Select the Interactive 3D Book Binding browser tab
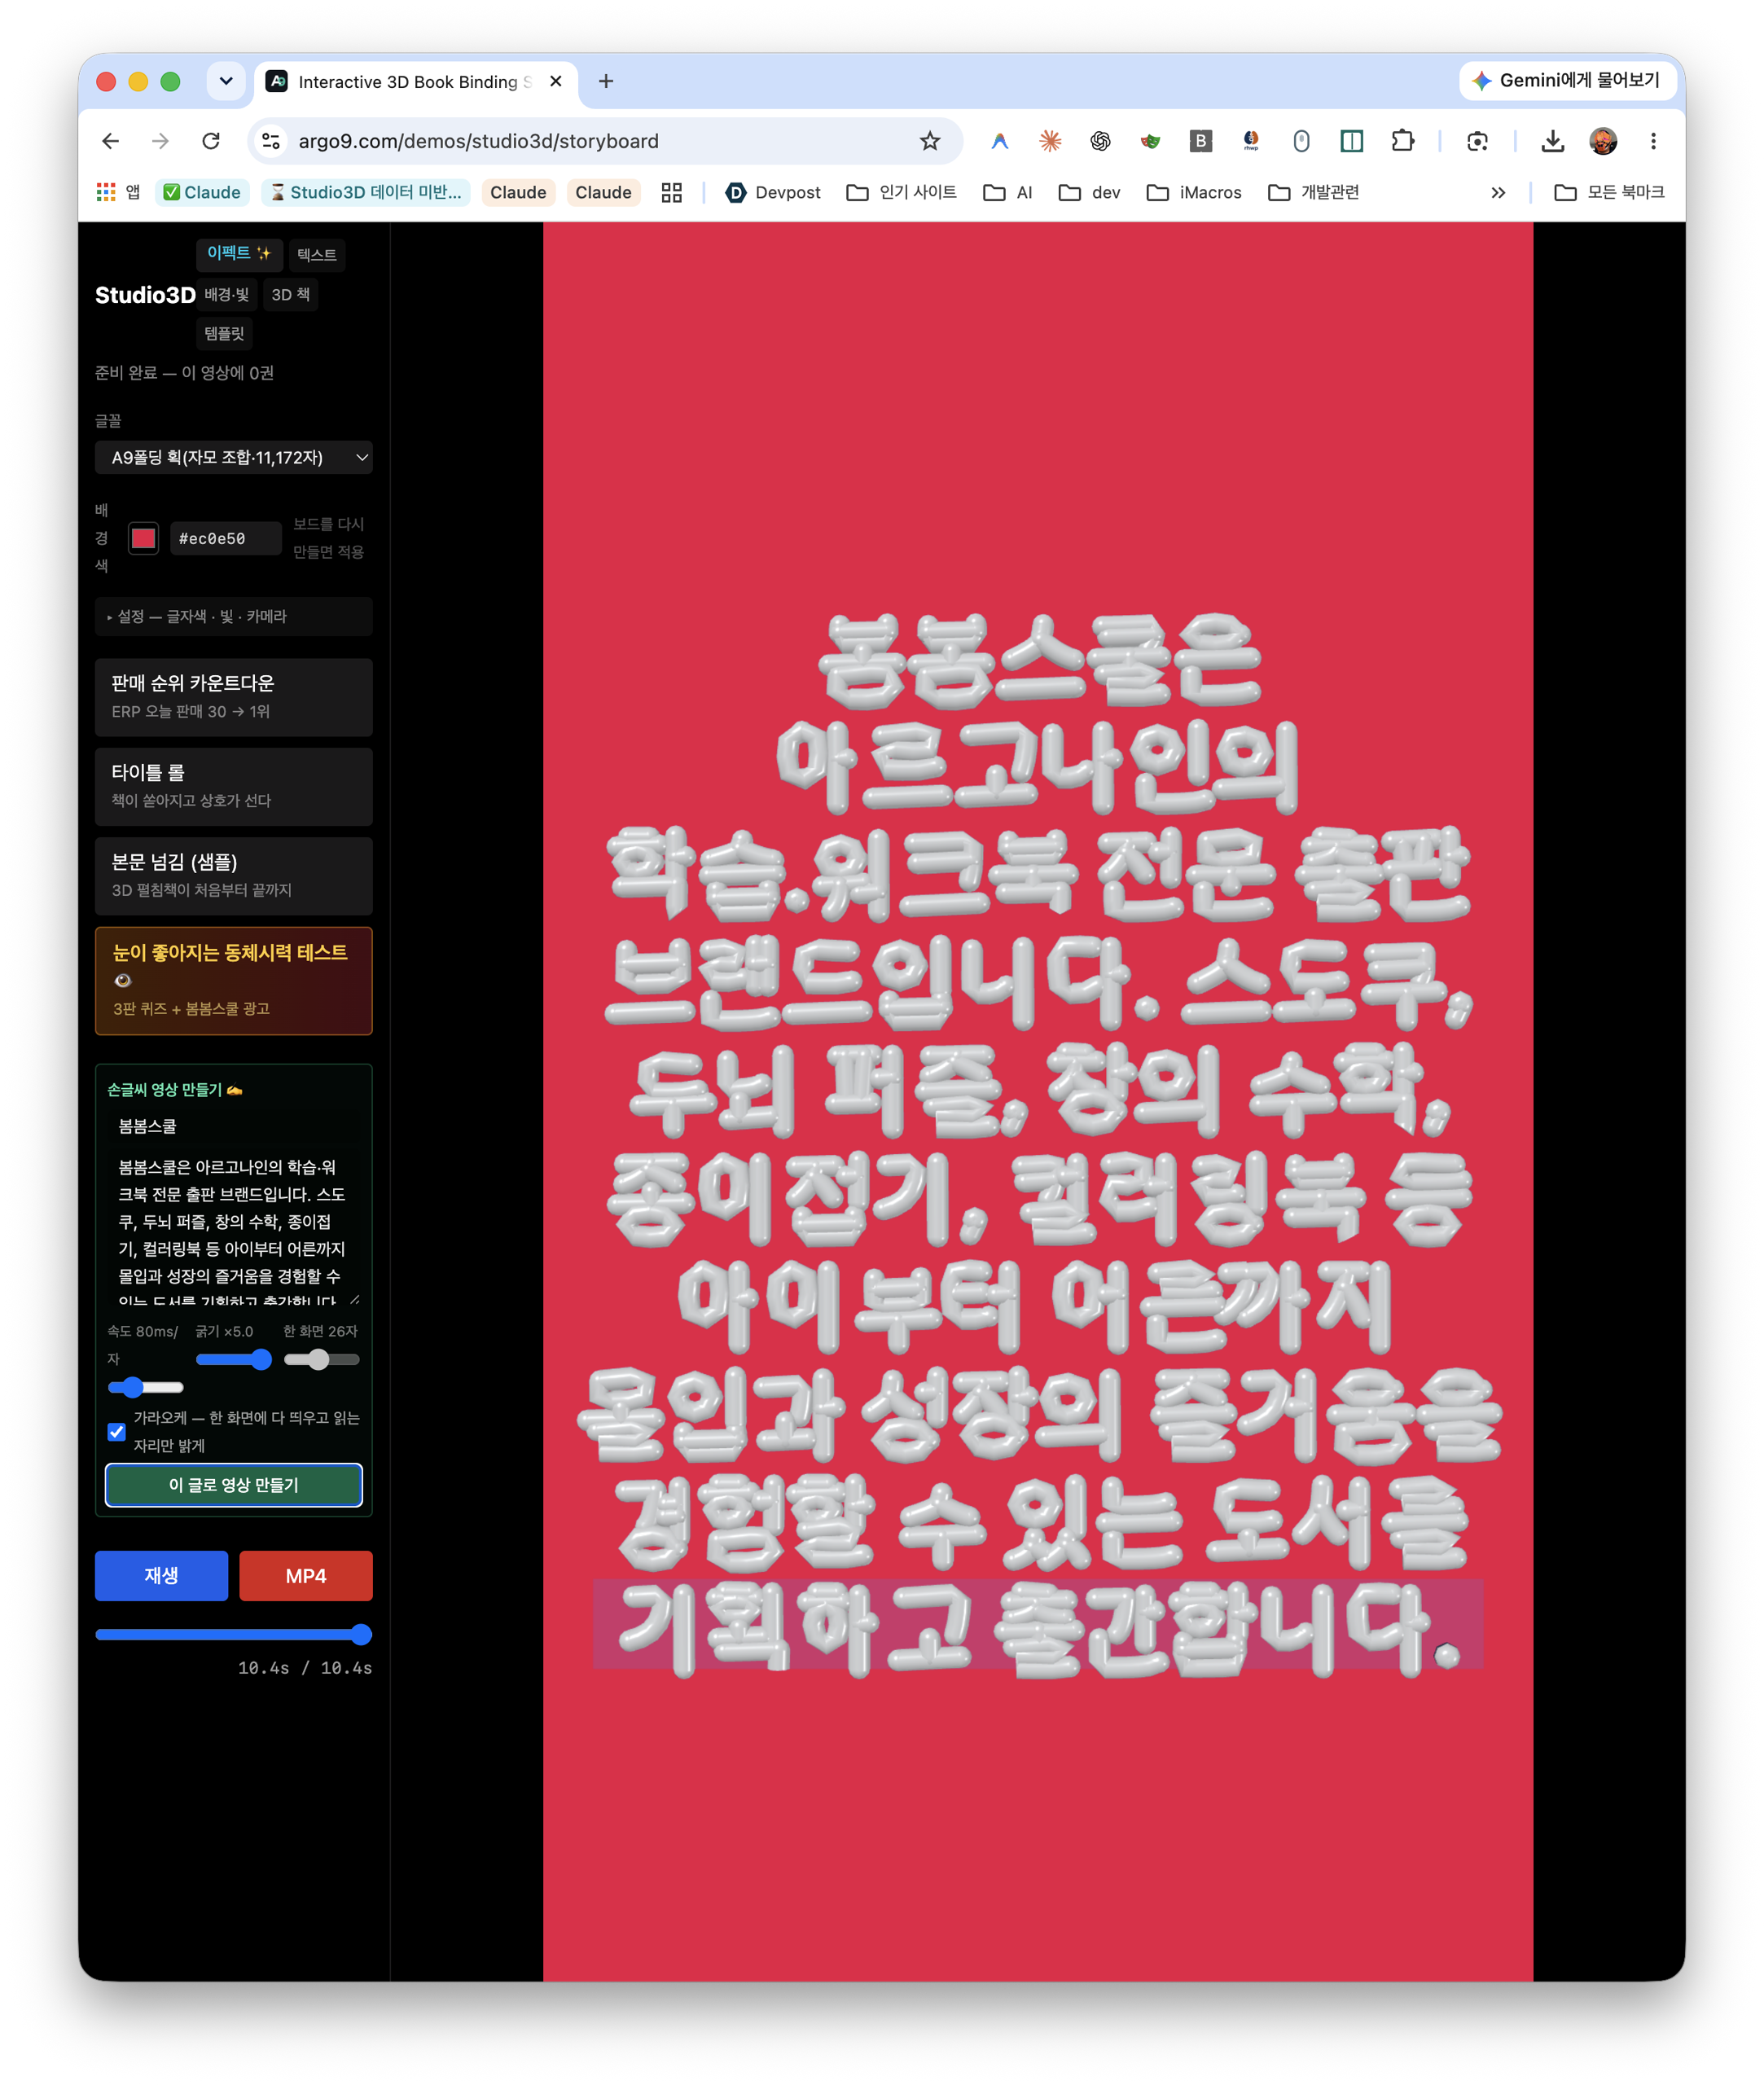1764x2085 pixels. 415,81
